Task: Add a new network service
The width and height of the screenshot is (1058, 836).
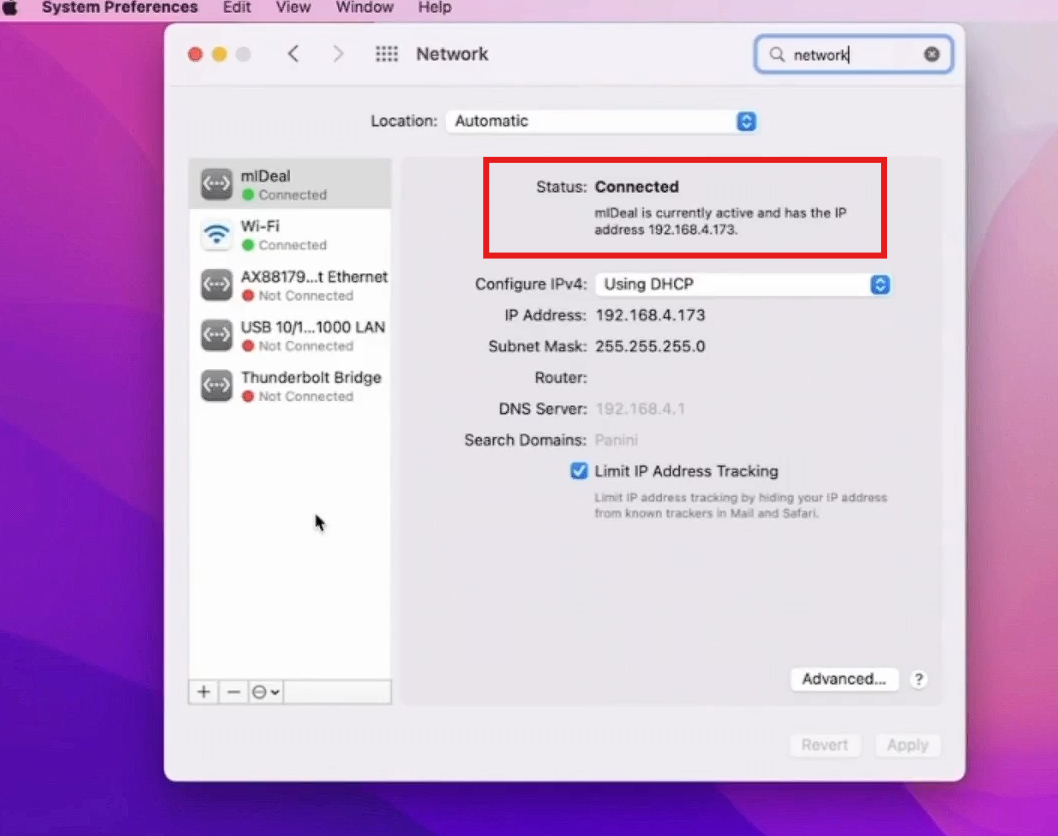Action: click(204, 692)
